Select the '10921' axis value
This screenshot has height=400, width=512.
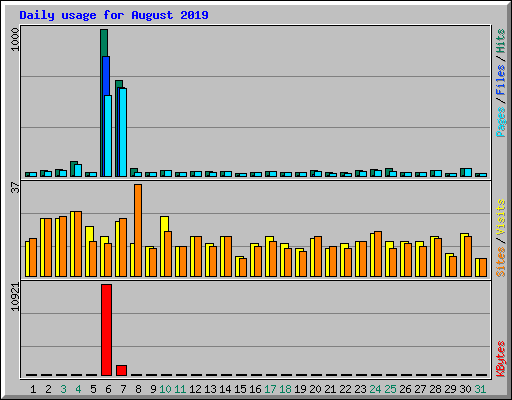point(15,297)
